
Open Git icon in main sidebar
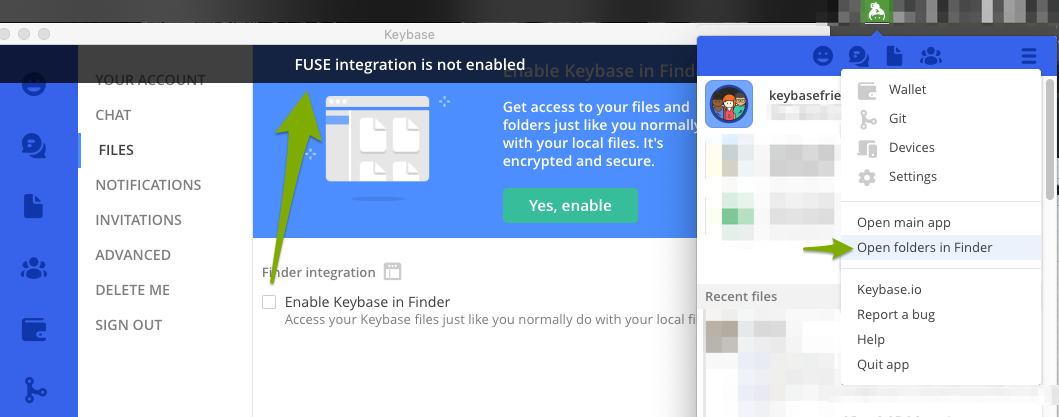(34, 391)
